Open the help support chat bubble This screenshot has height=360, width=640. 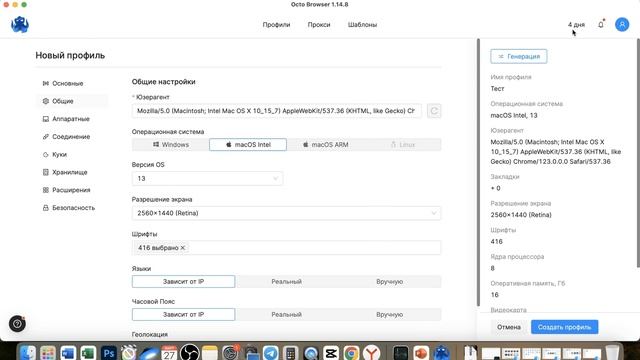17,324
